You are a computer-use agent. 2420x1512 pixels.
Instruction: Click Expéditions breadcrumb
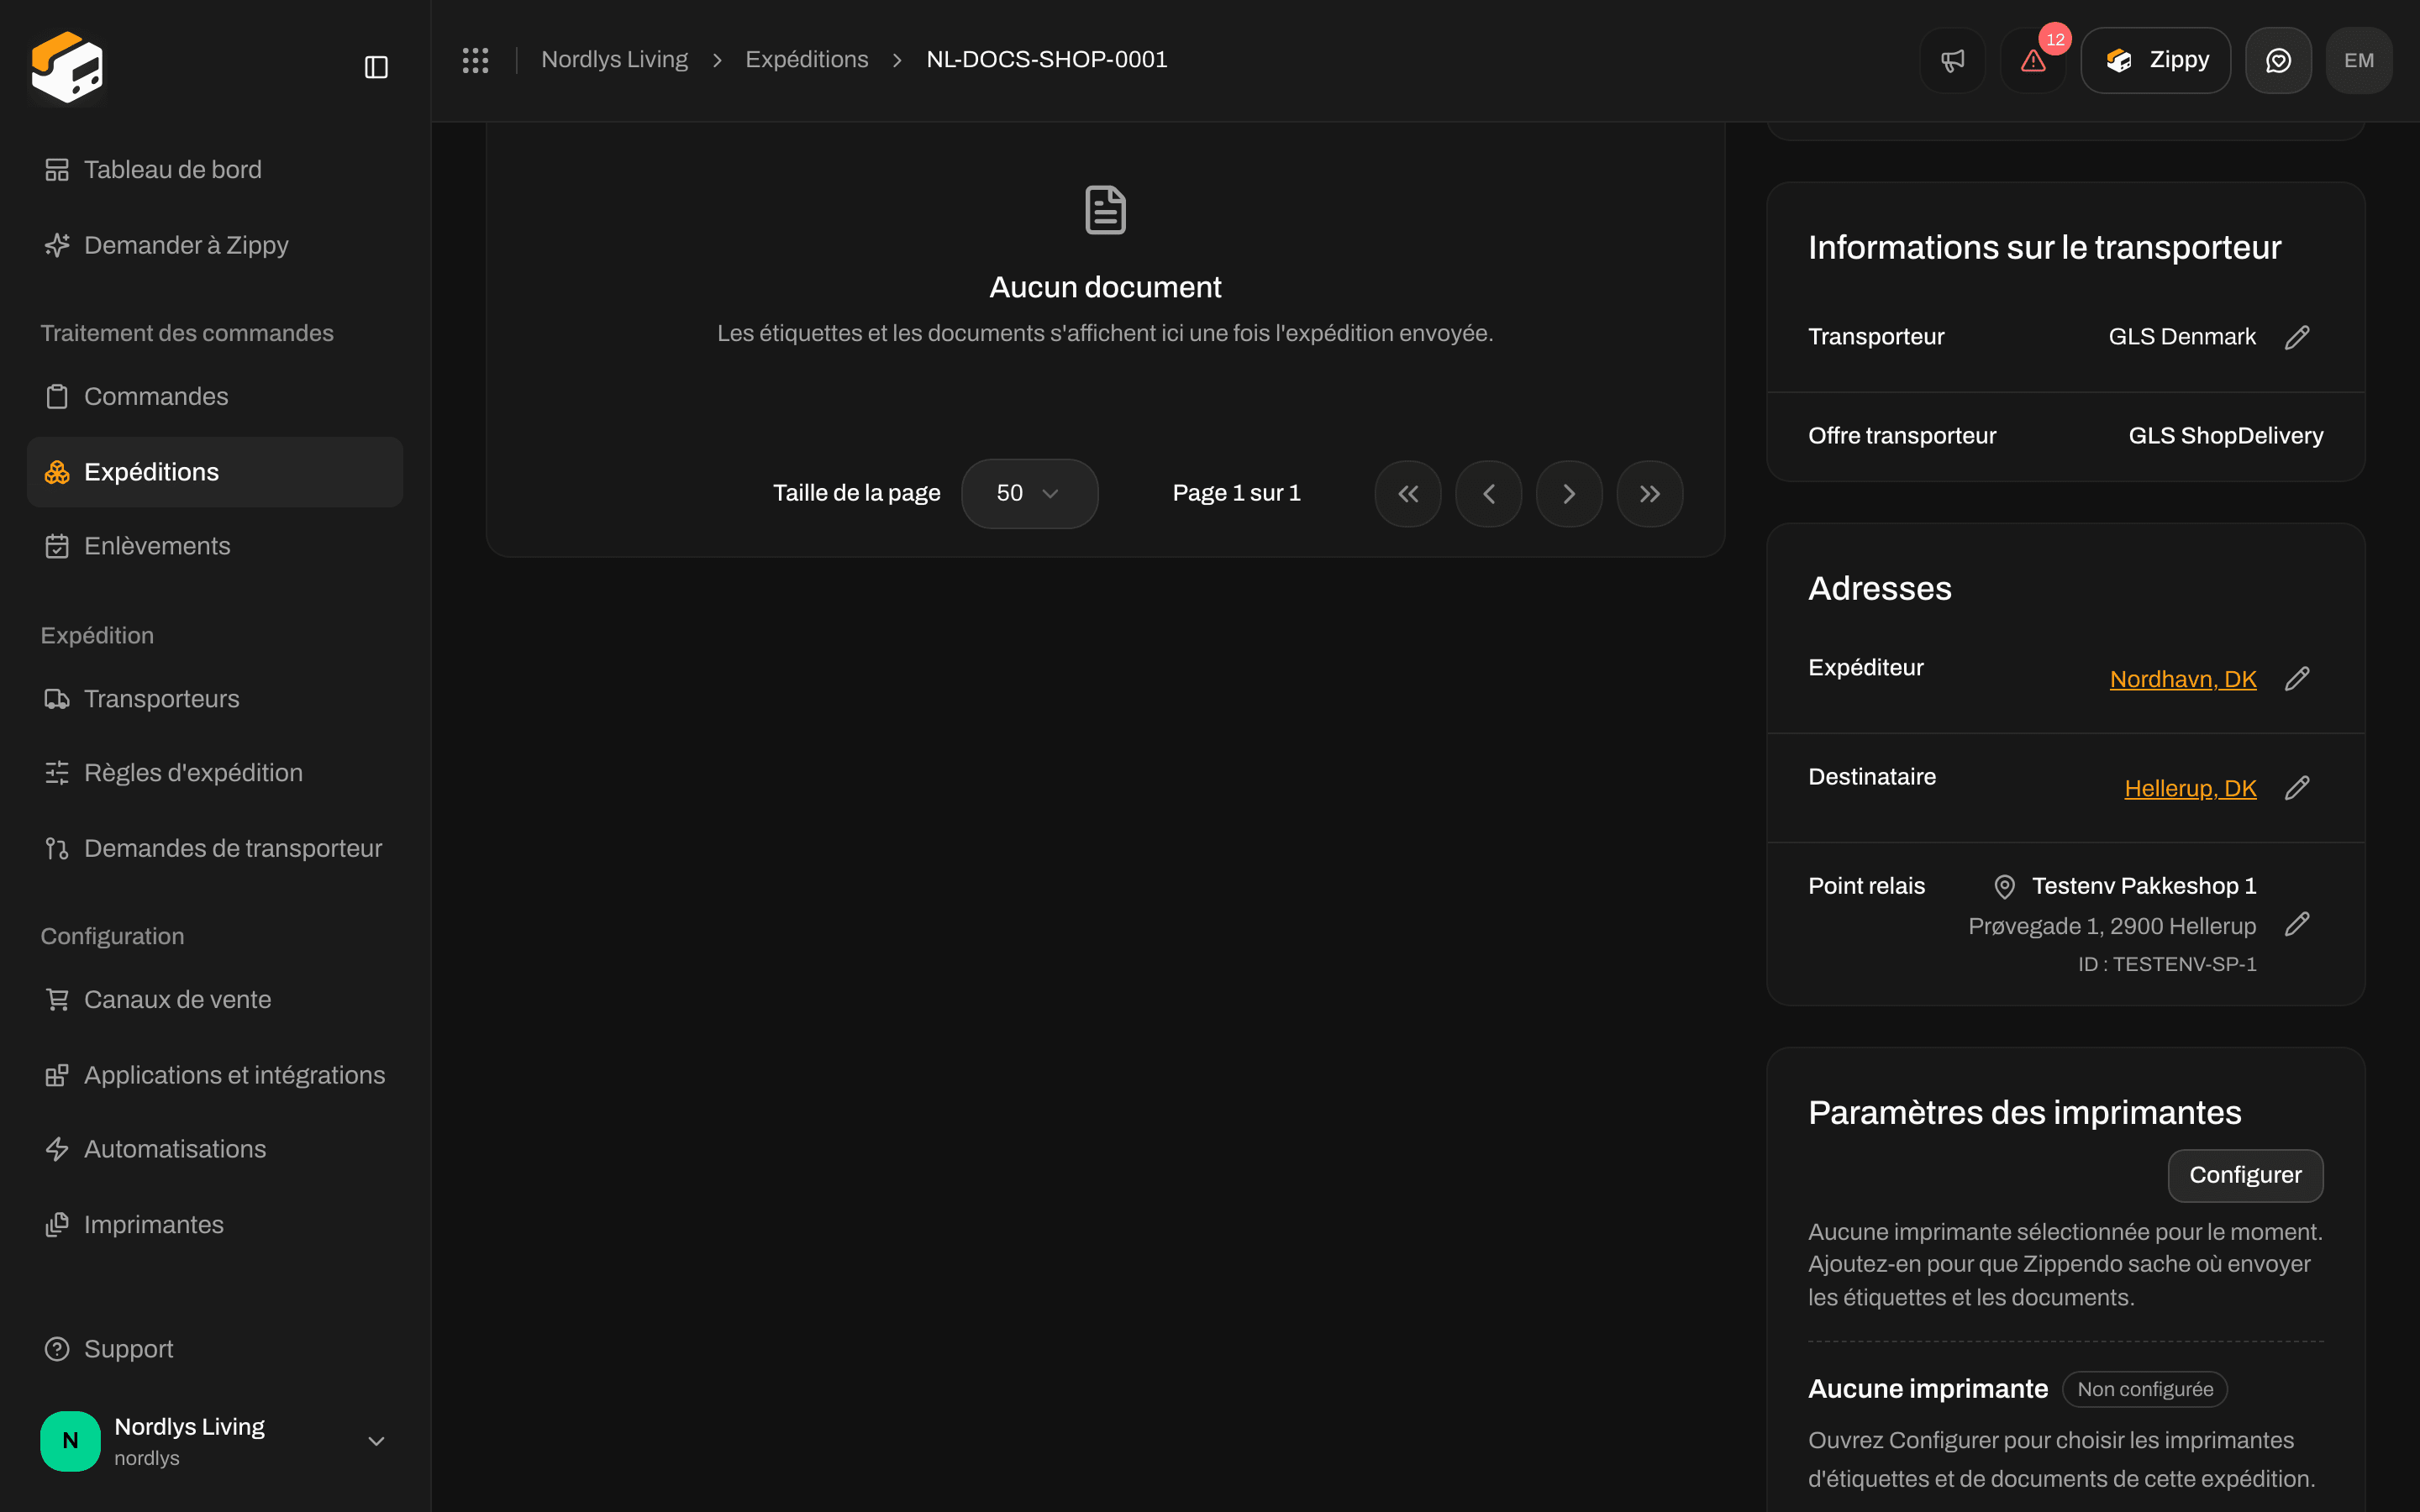(x=806, y=60)
